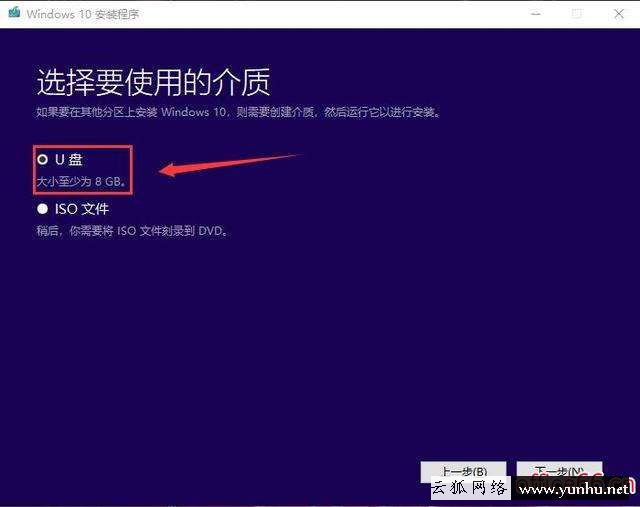Screen dimensions: 640x507
Task: Minimize the Windows 10 安装程序 window
Action: click(x=536, y=14)
